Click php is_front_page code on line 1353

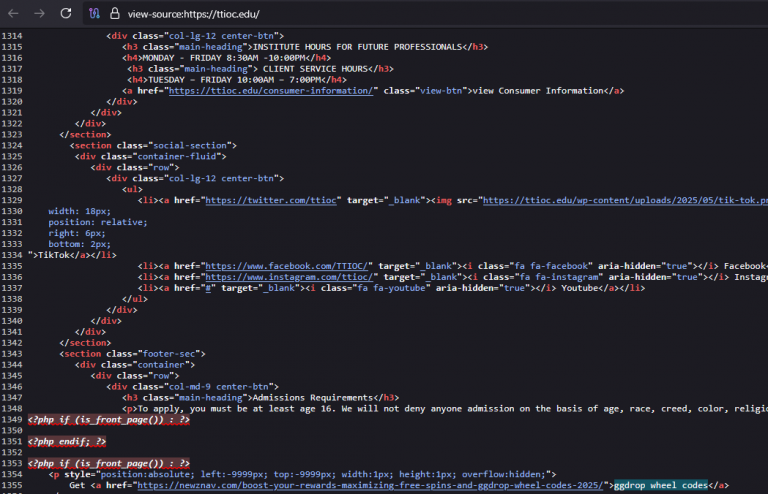(109, 463)
